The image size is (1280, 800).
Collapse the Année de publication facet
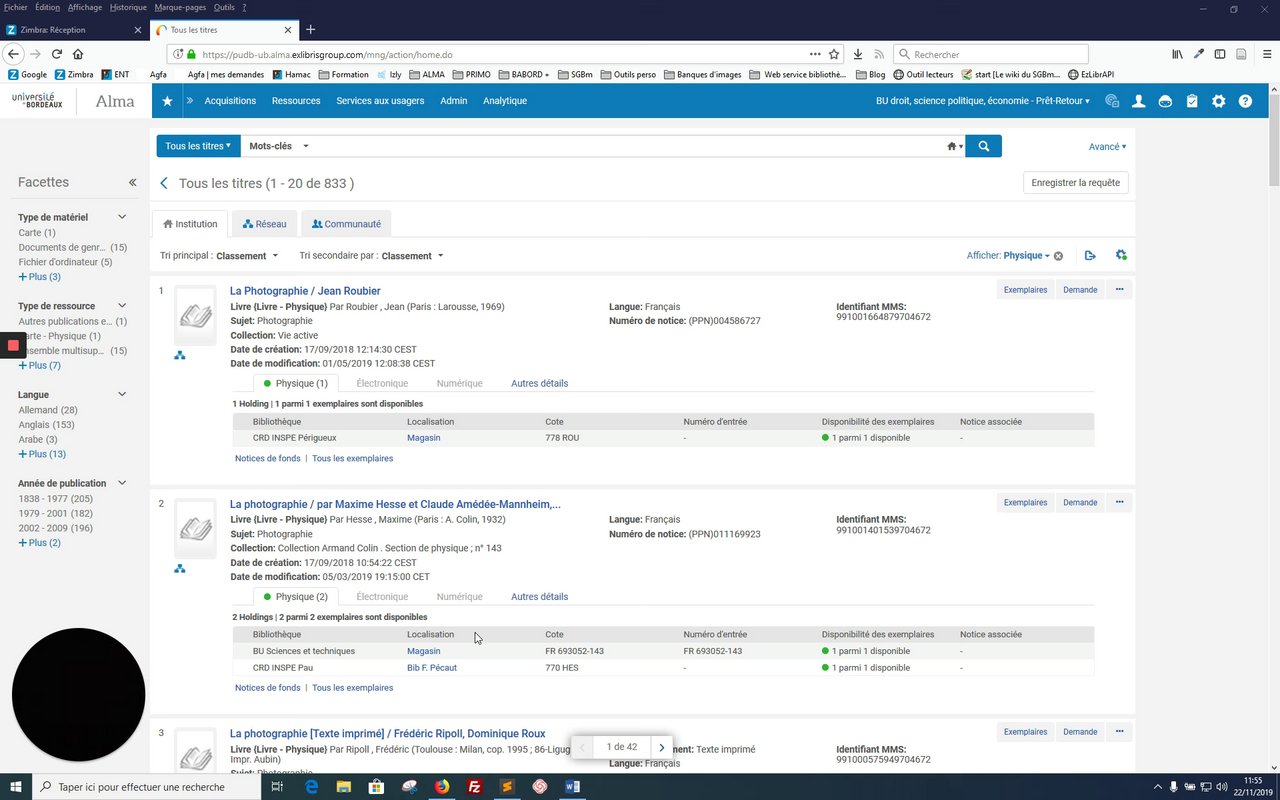(122, 484)
